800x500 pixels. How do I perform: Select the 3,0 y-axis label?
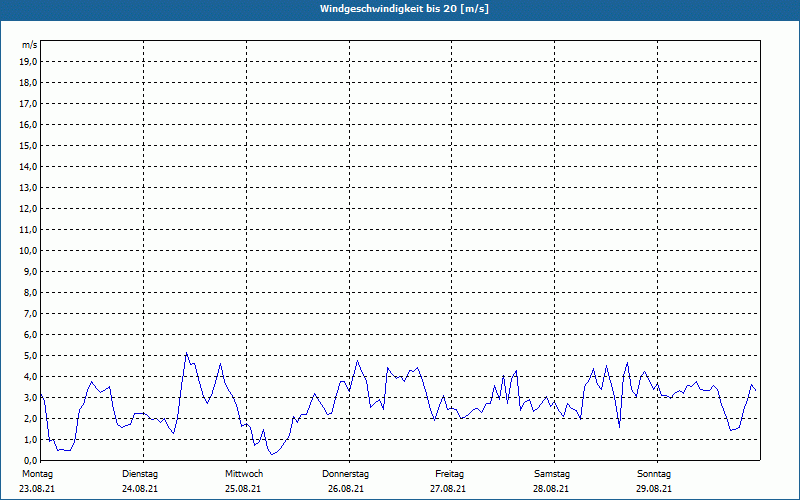[x=31, y=397]
